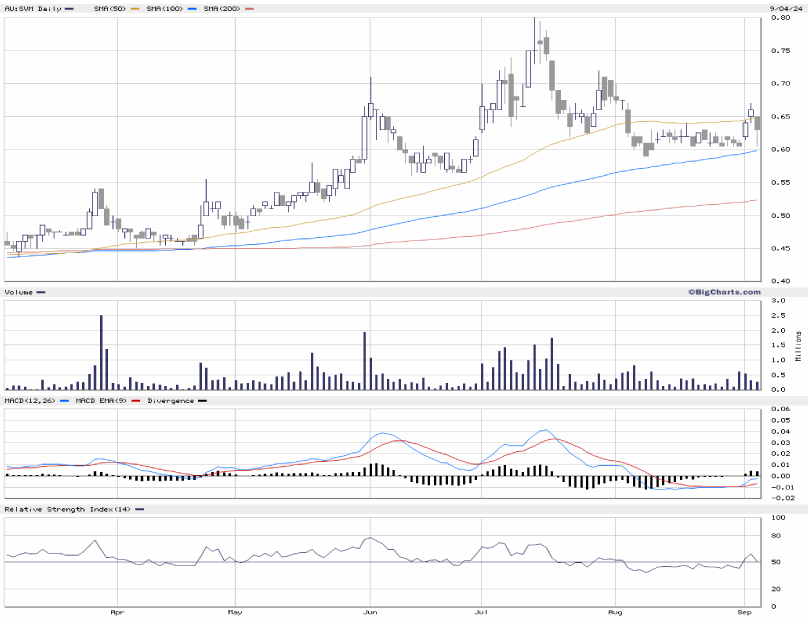Click the May label on the time axis
The width and height of the screenshot is (808, 619).
234,610
